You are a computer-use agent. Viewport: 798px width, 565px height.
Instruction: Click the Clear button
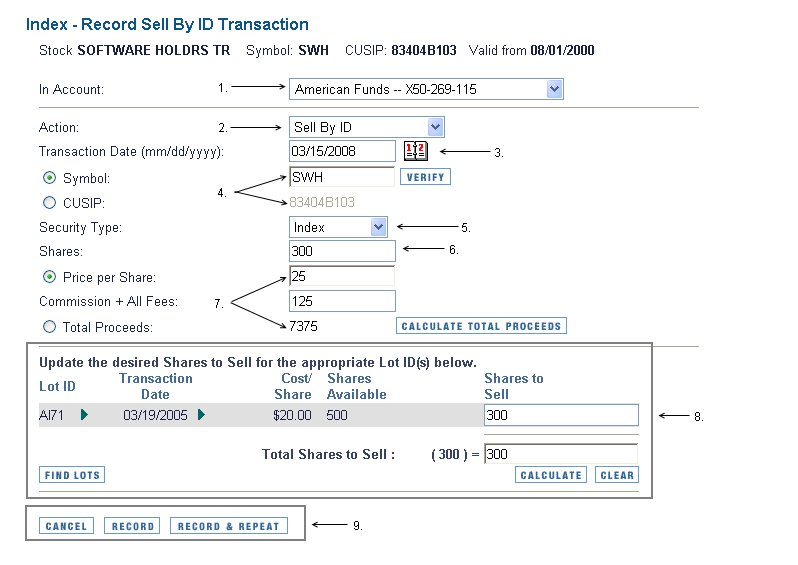(617, 475)
